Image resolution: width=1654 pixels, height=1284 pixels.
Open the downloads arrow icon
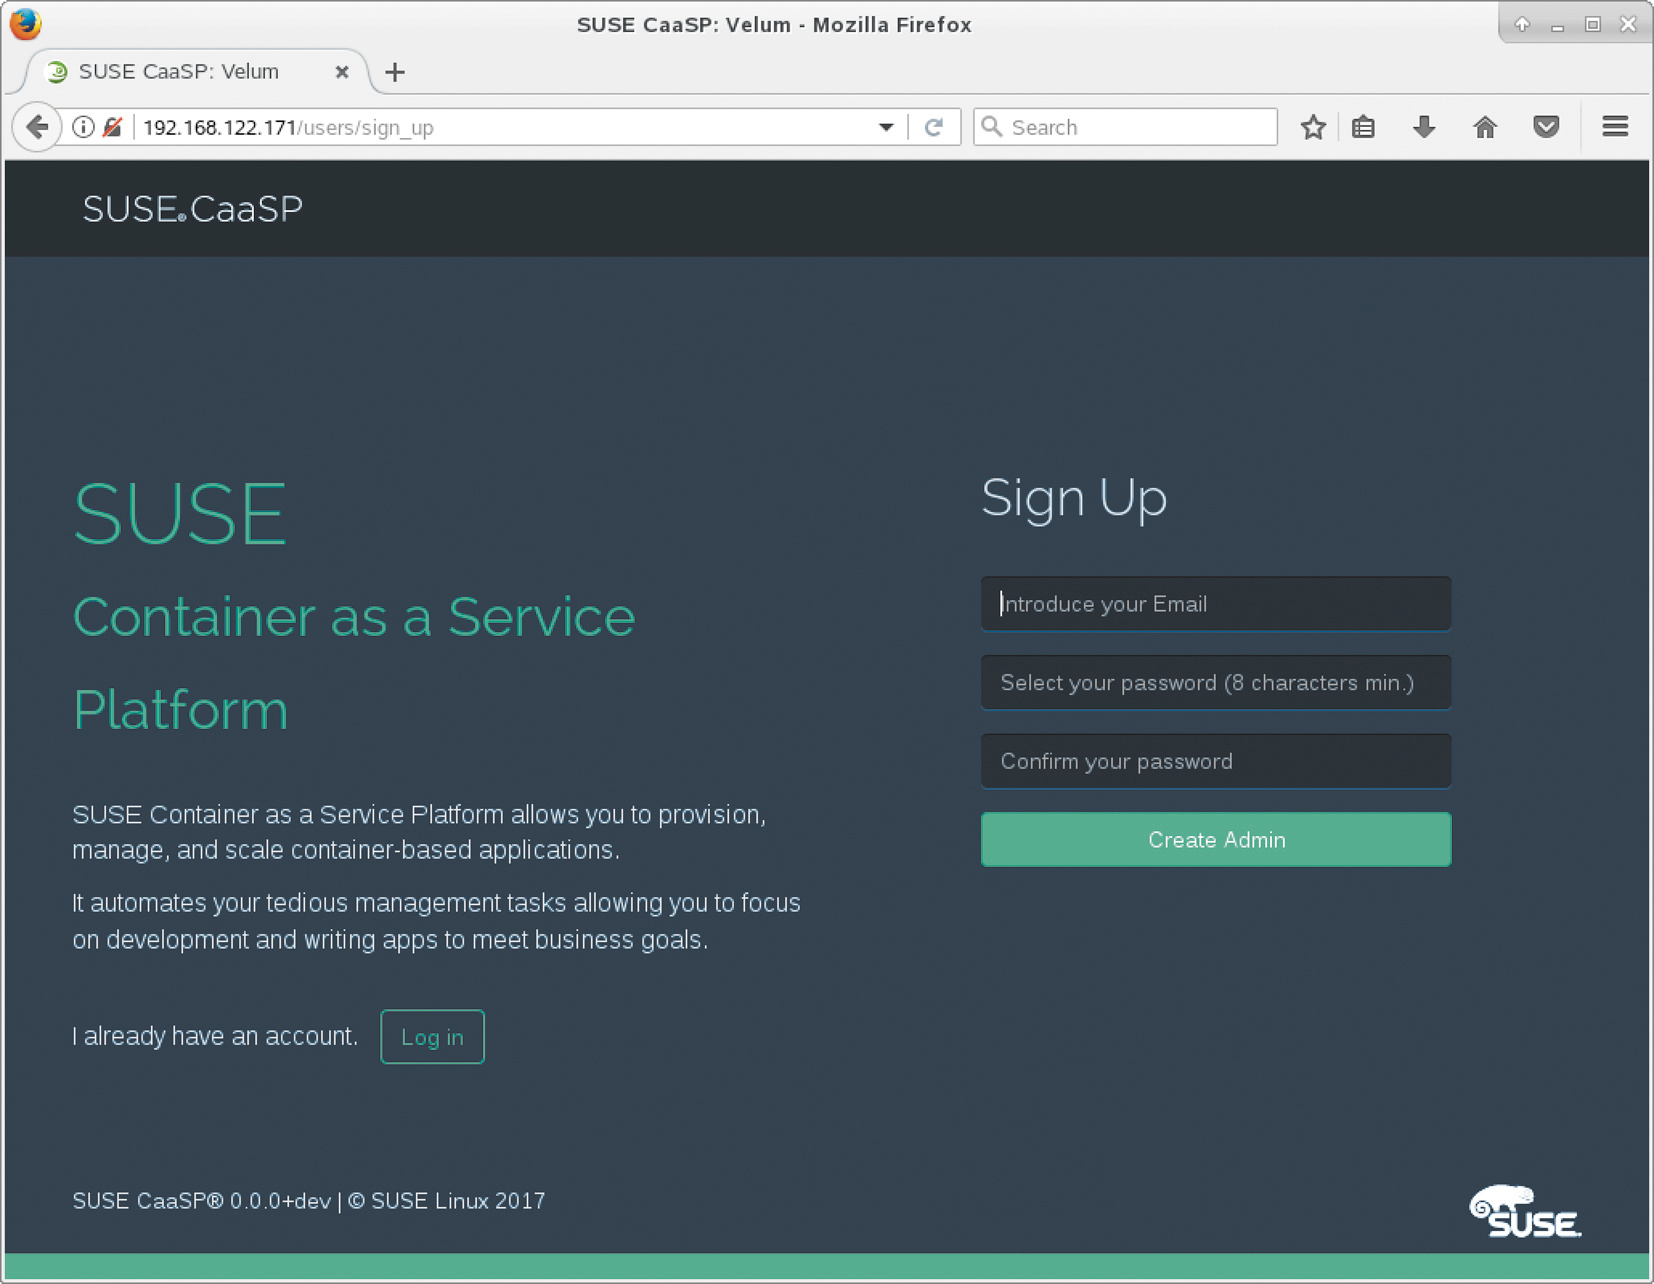pos(1424,127)
